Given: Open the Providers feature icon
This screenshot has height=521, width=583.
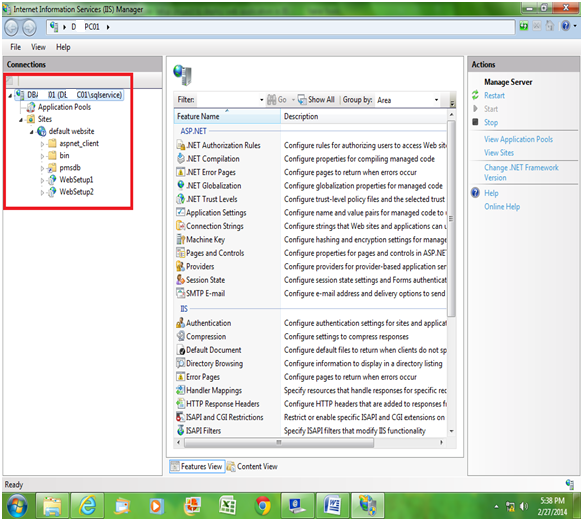Looking at the screenshot, I should (181, 266).
